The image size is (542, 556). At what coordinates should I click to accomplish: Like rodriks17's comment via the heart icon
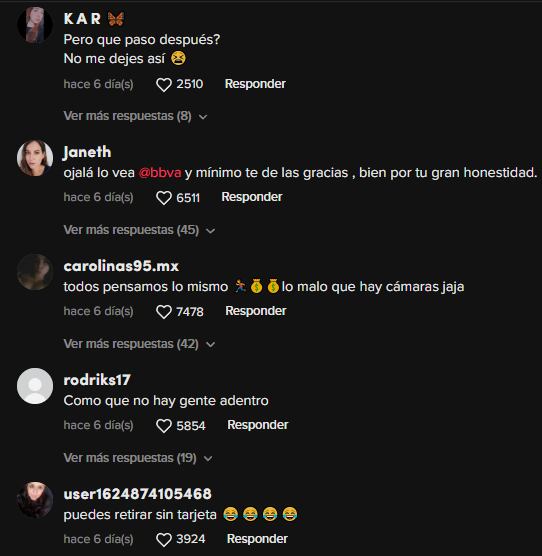pyautogui.click(x=164, y=426)
